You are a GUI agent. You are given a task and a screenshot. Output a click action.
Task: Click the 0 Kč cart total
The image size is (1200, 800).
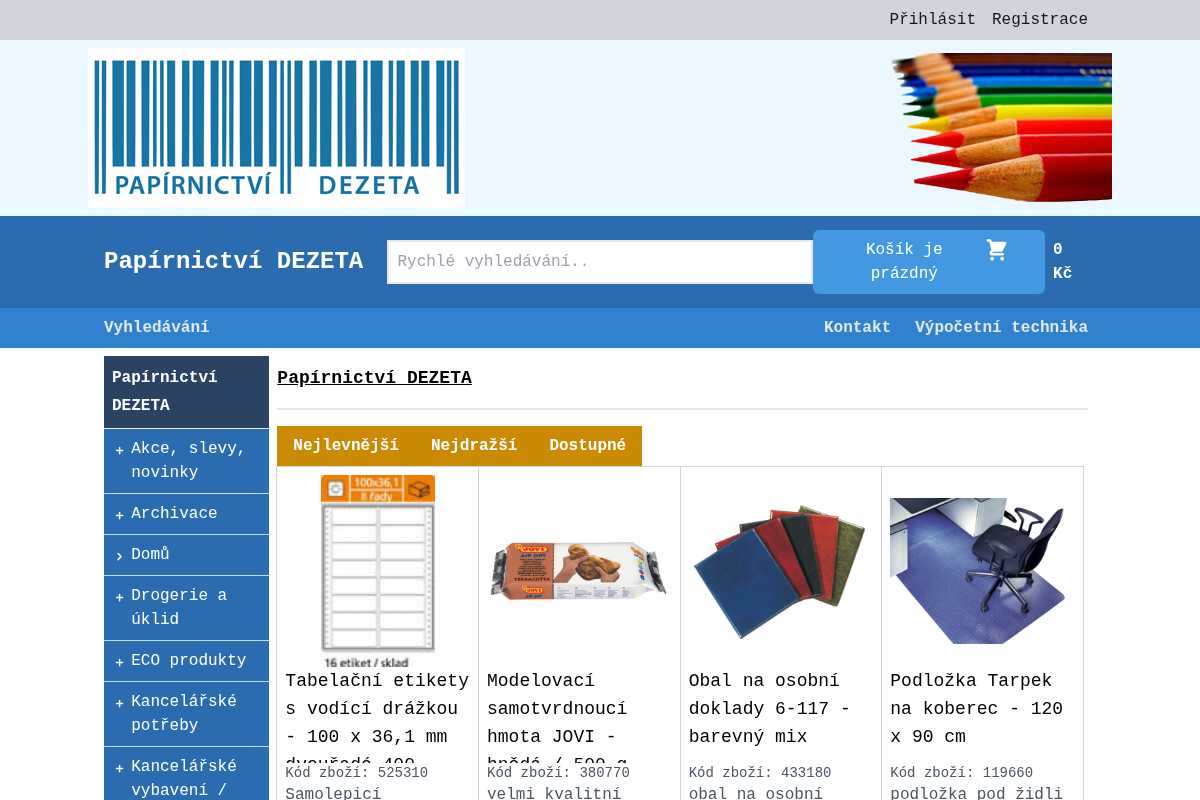(1062, 262)
